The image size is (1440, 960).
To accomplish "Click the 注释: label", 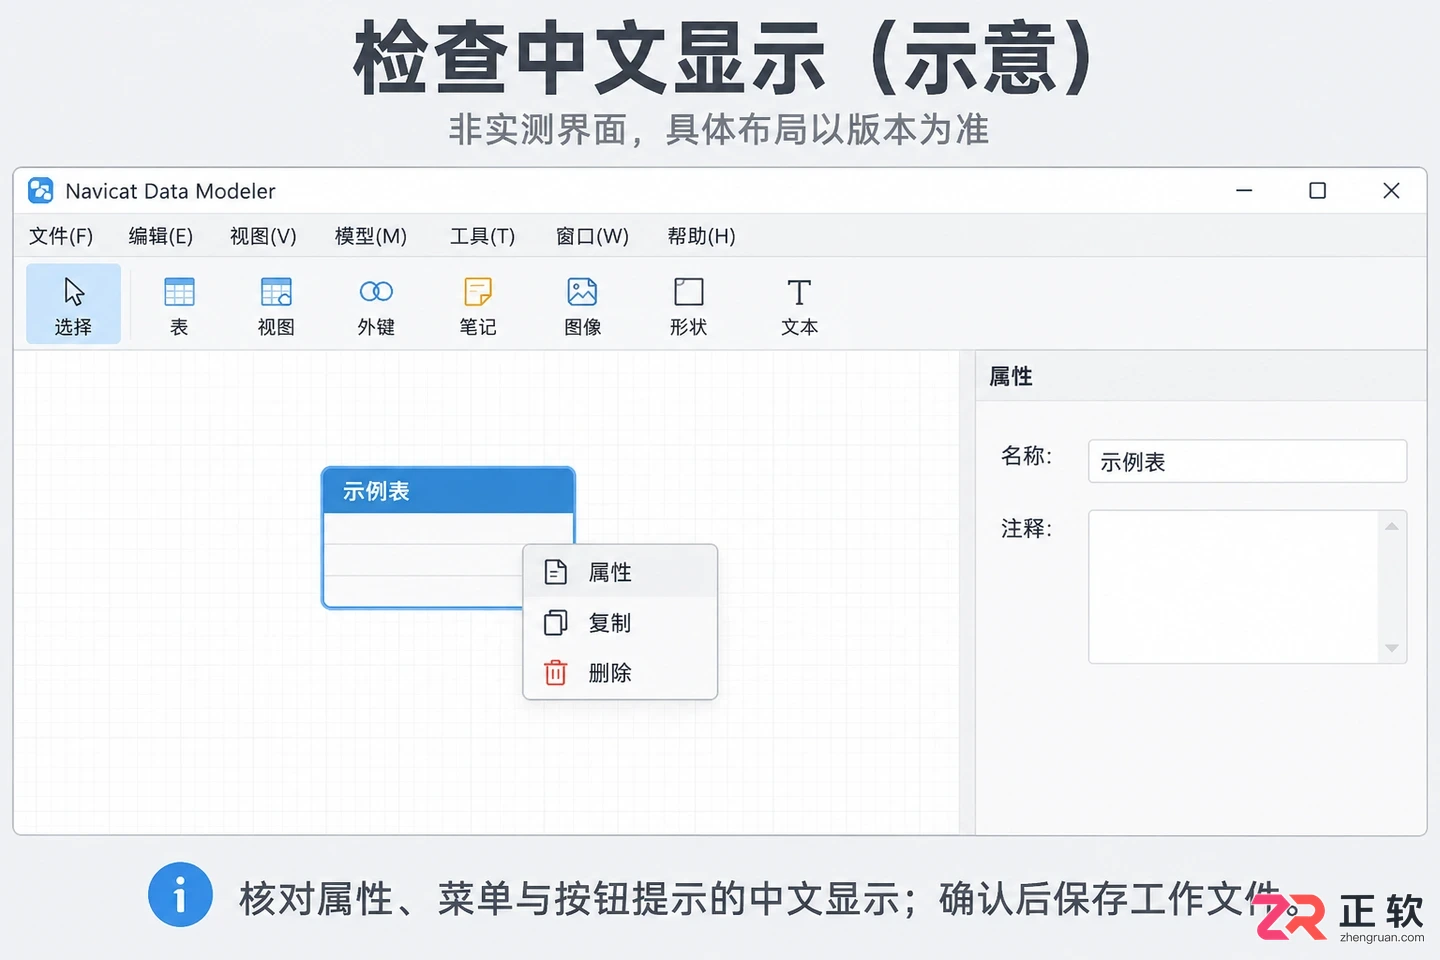I will point(1027,528).
